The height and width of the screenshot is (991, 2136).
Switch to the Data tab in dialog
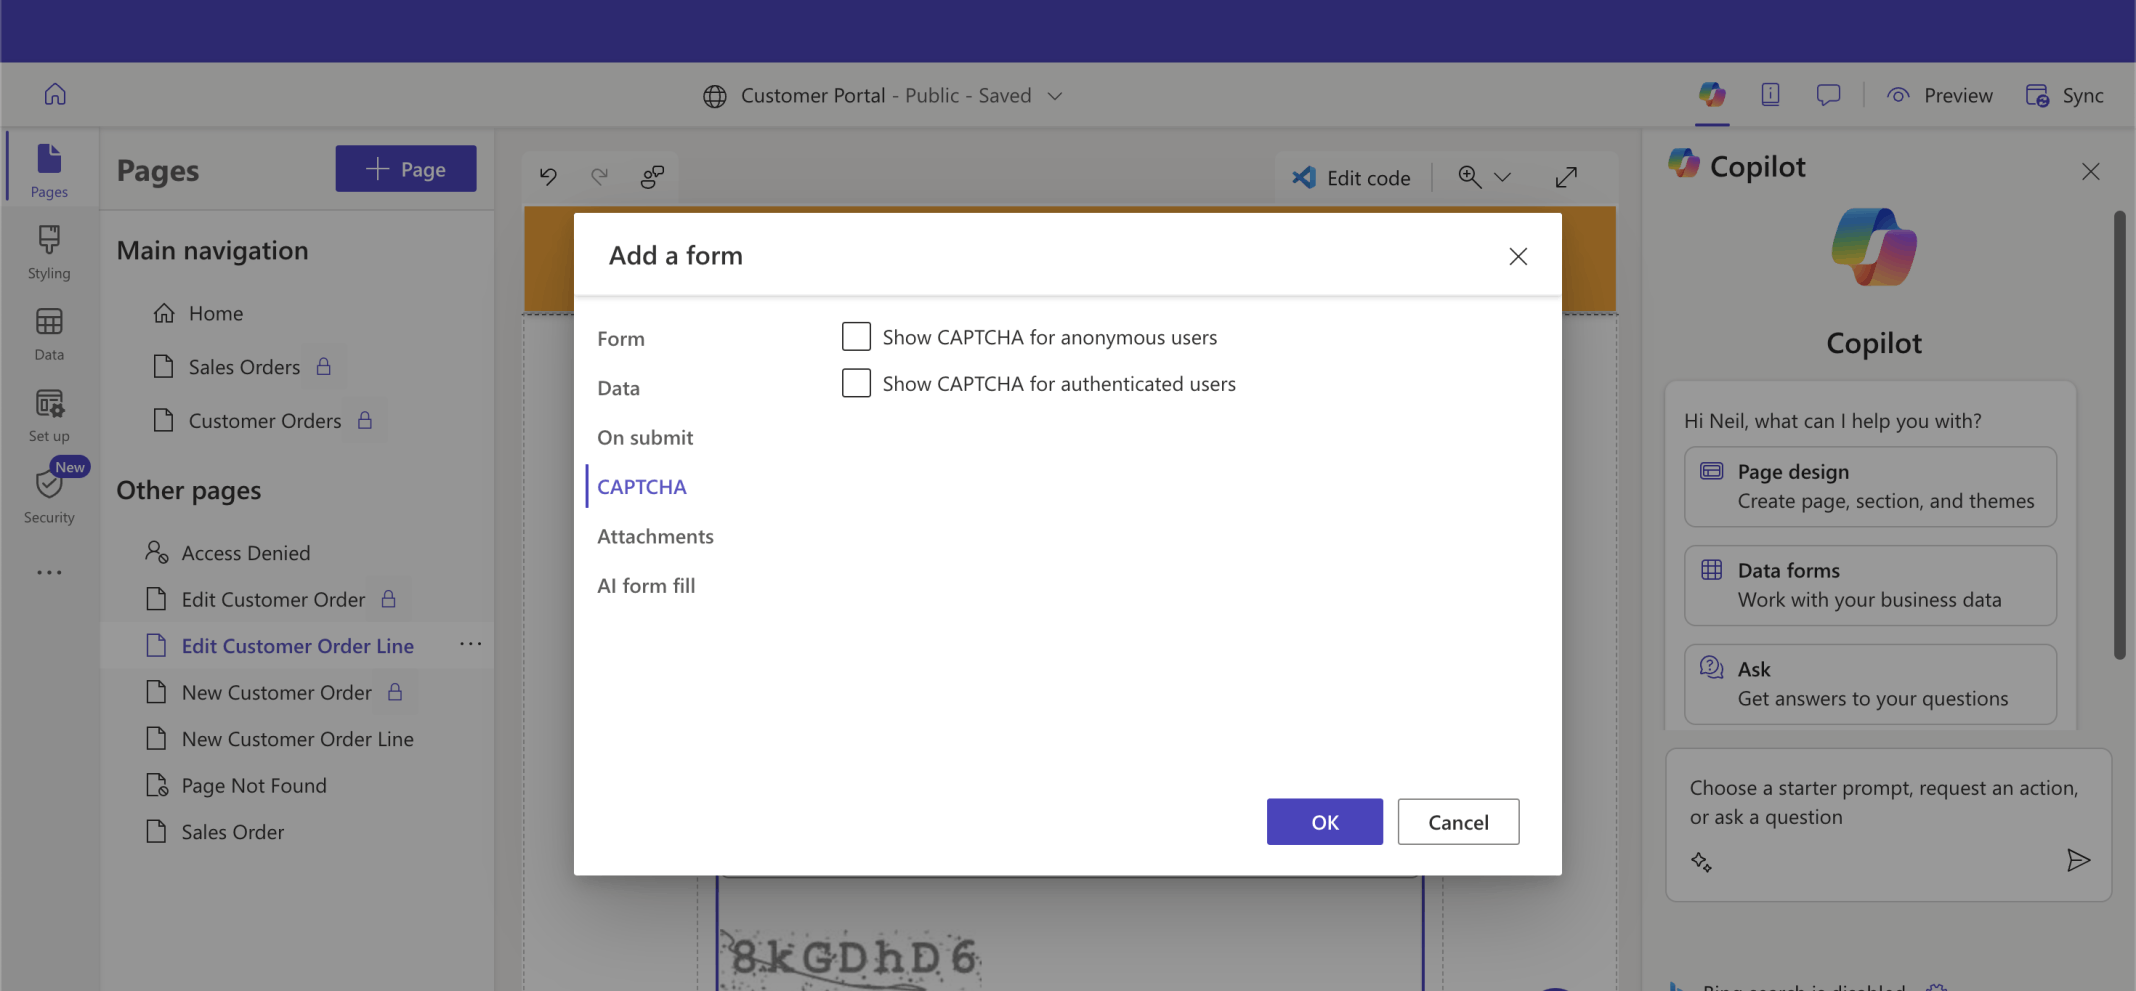click(618, 388)
